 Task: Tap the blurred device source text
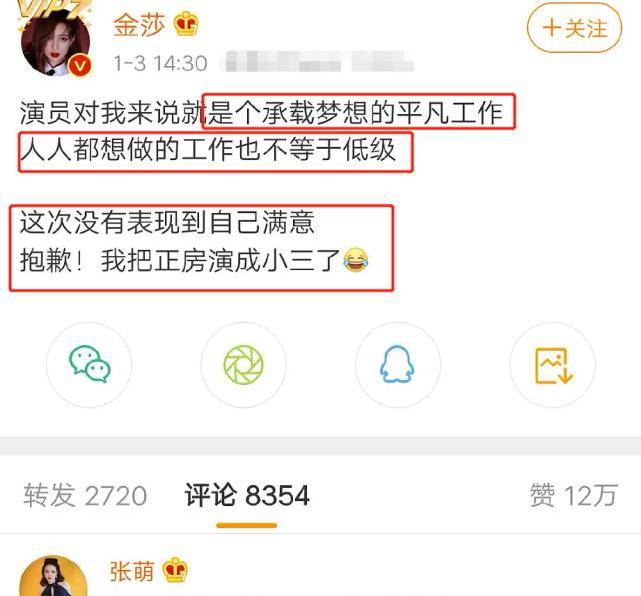point(318,62)
